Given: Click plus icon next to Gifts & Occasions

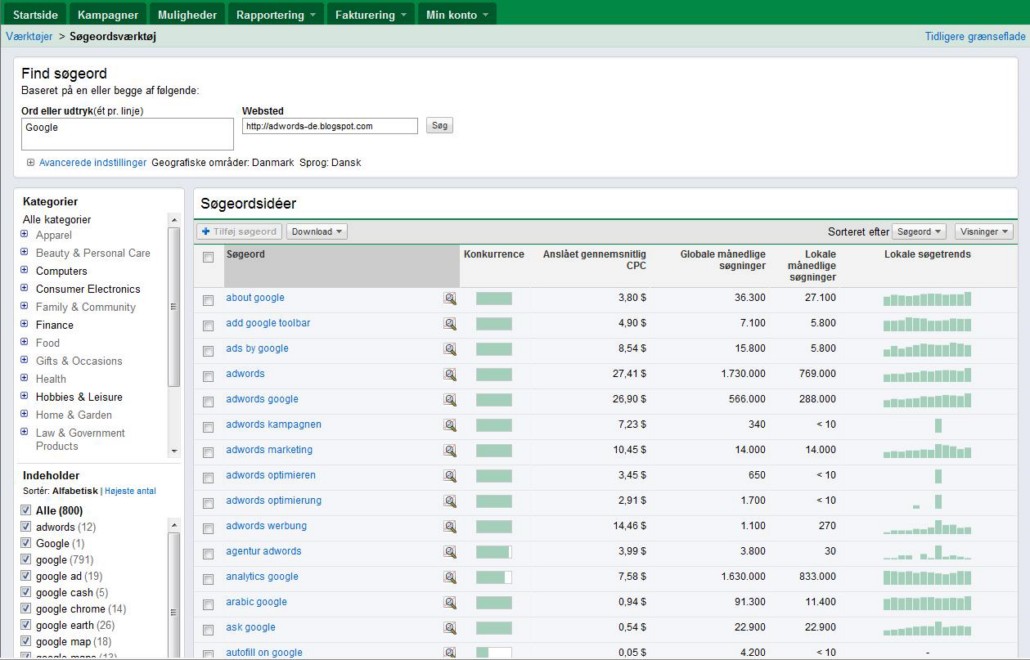Looking at the screenshot, I should pyautogui.click(x=24, y=360).
